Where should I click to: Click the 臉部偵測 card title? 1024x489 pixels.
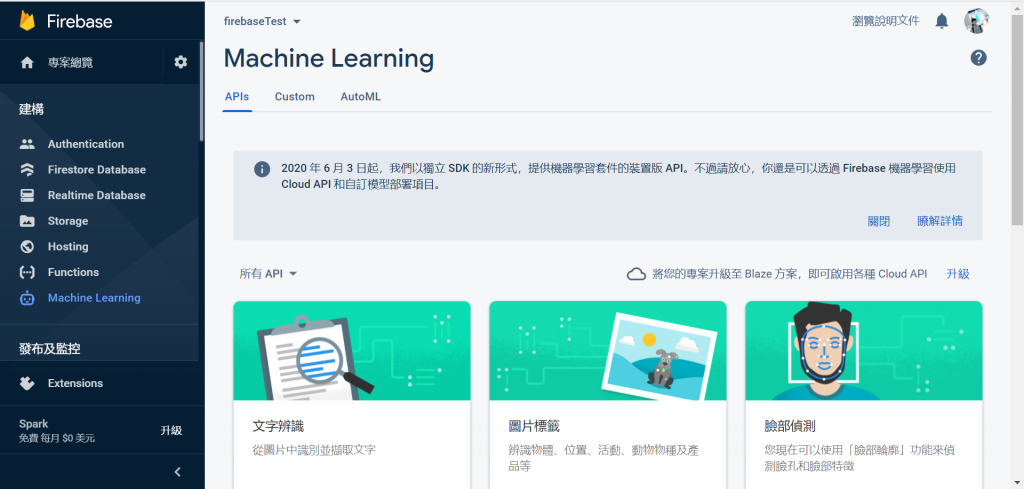790,427
